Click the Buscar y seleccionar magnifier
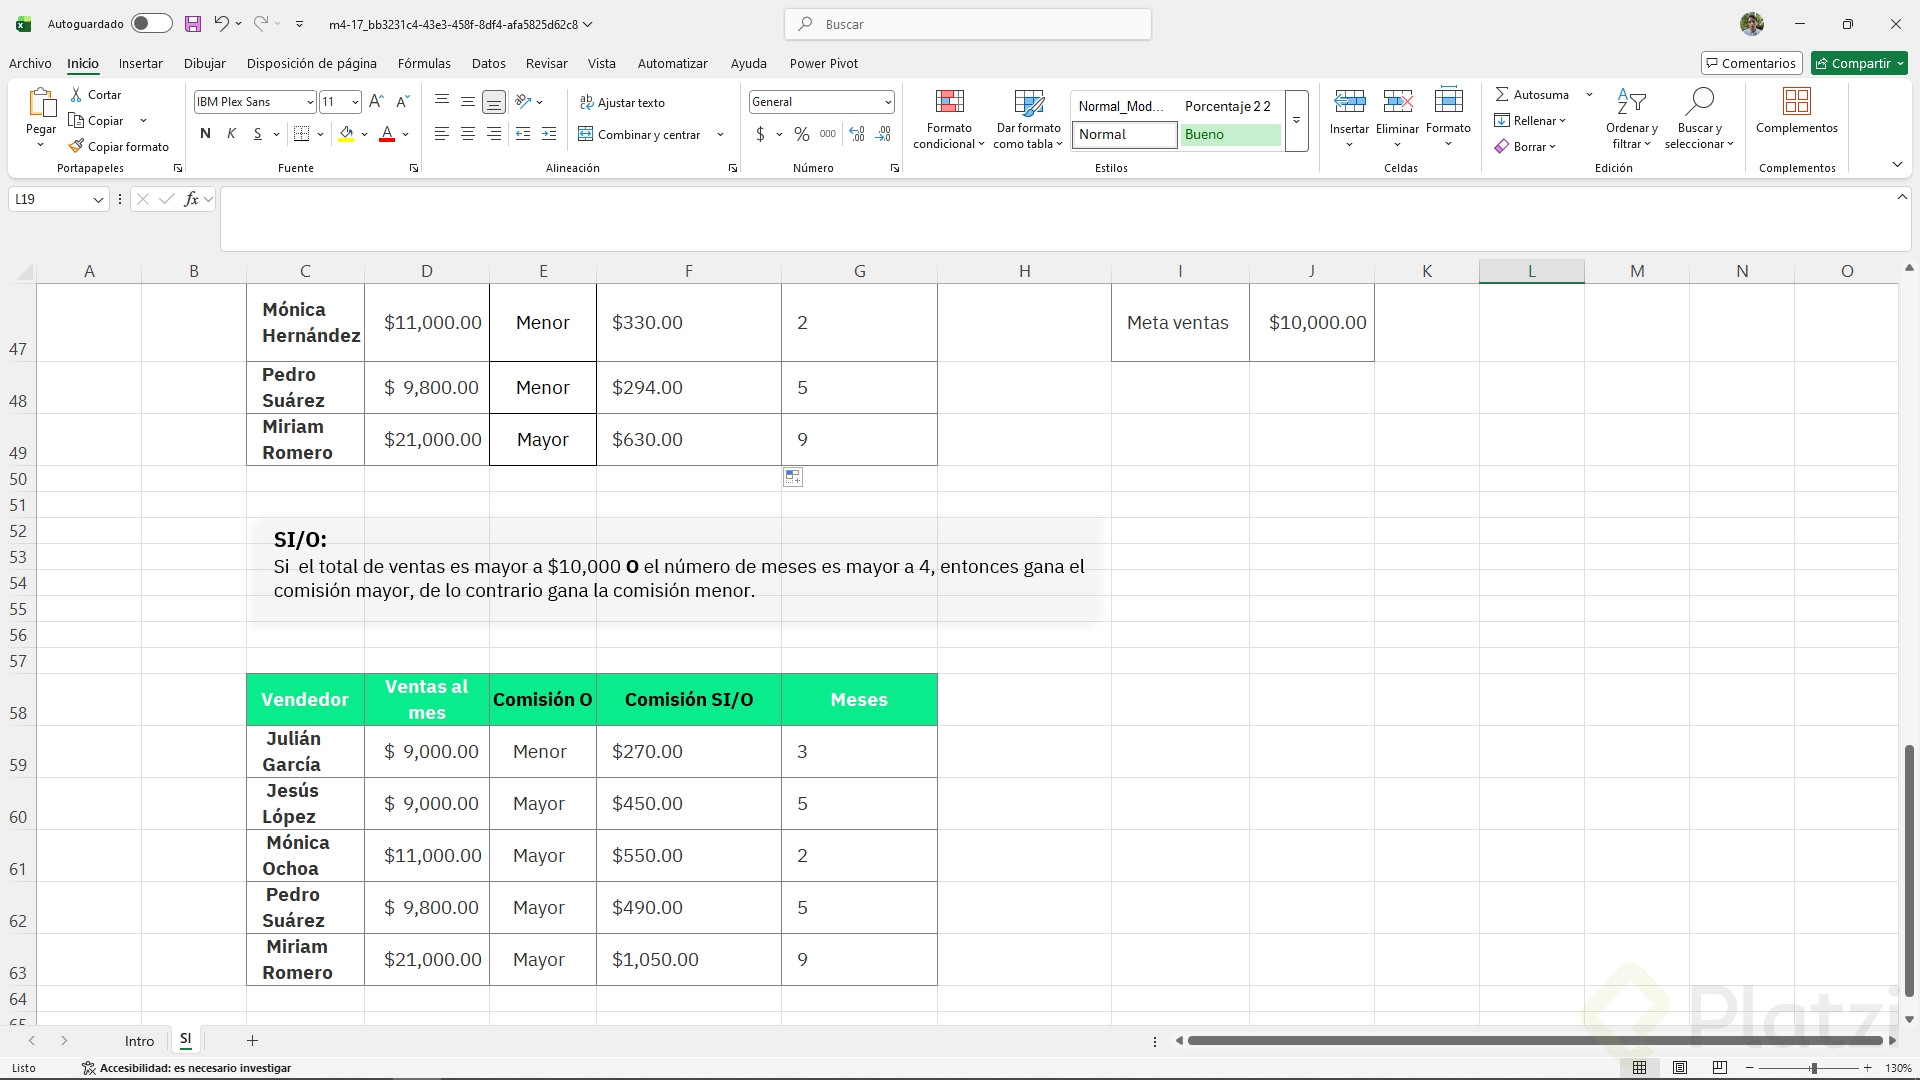Screen dimensions: 1920x1080 pos(1699,103)
